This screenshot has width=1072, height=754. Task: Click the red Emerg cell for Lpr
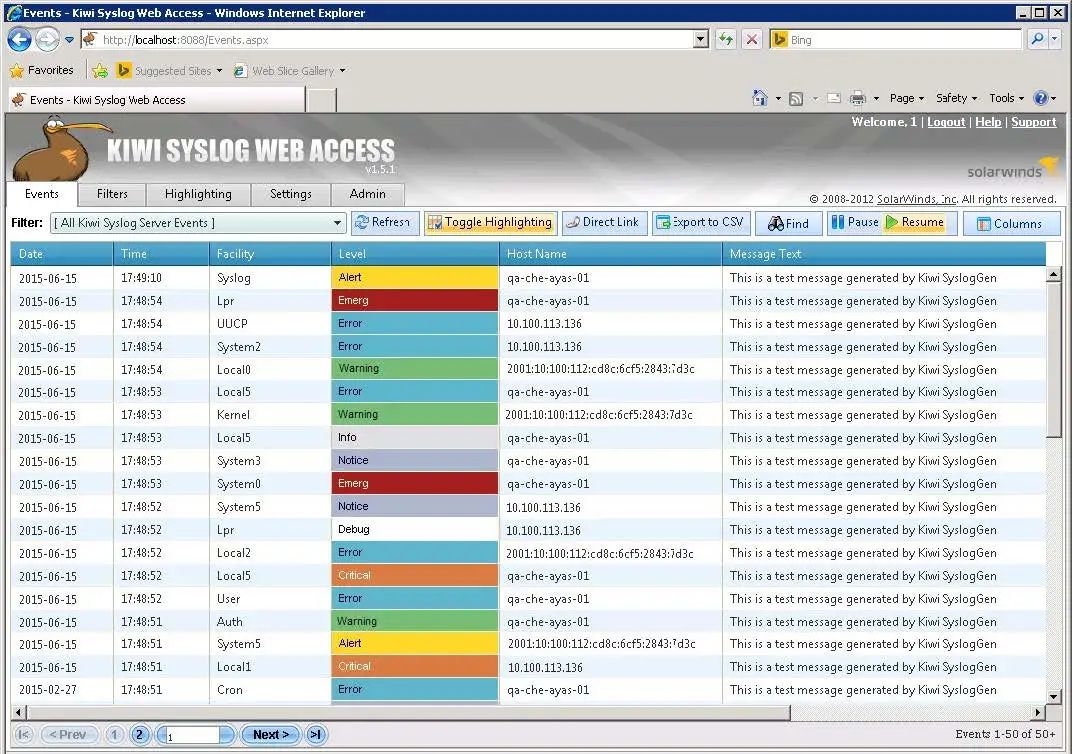tap(415, 300)
